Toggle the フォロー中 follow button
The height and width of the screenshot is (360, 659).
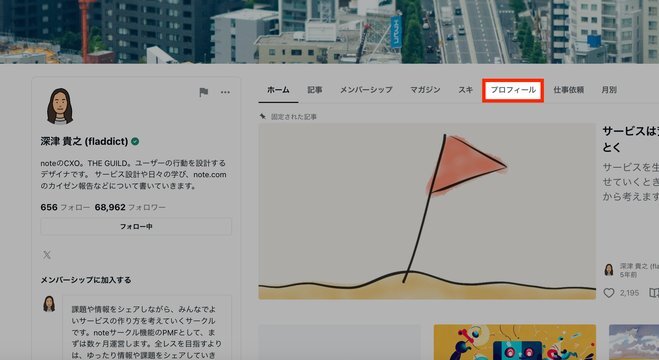[x=136, y=226]
